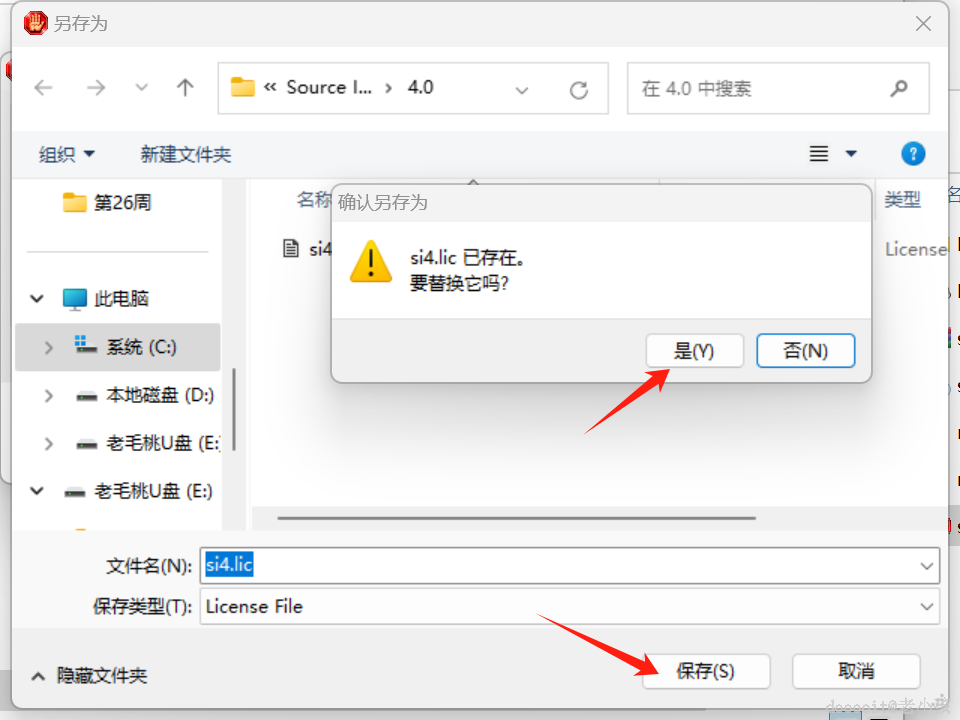The height and width of the screenshot is (720, 960).
Task: Open the 组织 menu
Action: coord(66,153)
